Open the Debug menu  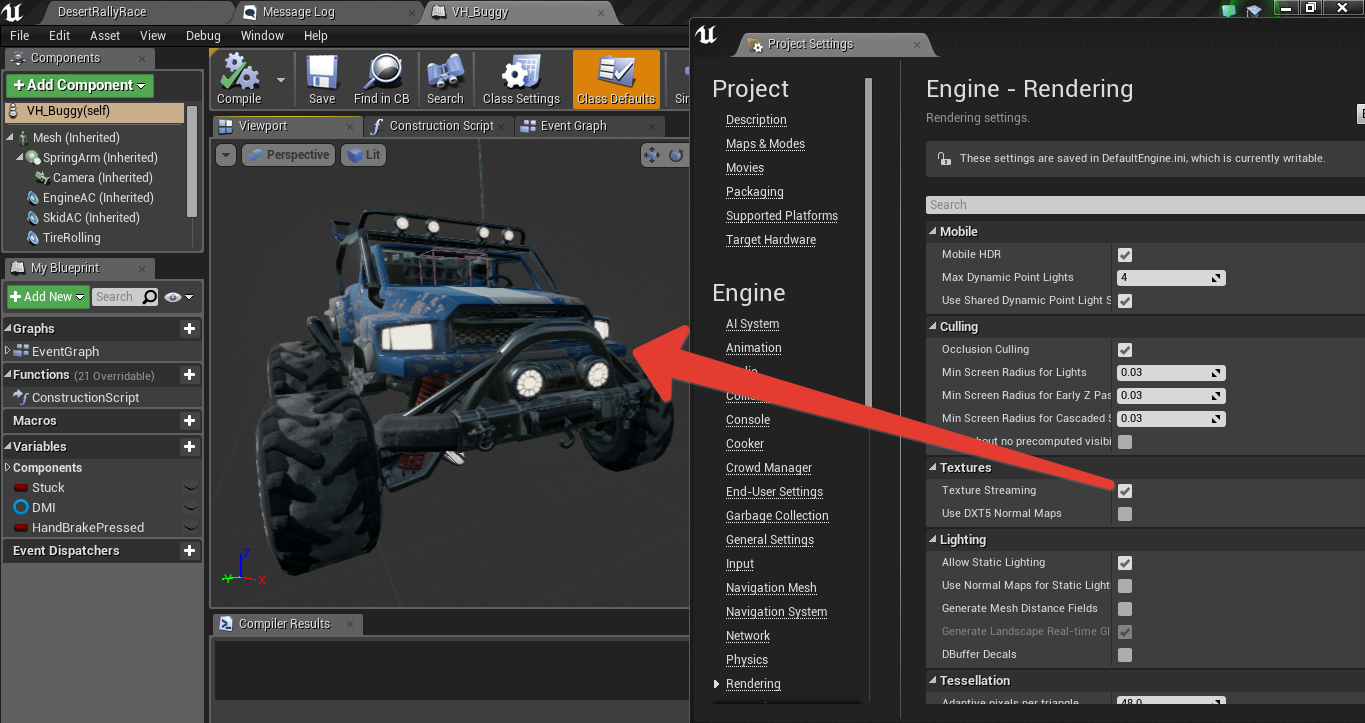click(203, 35)
